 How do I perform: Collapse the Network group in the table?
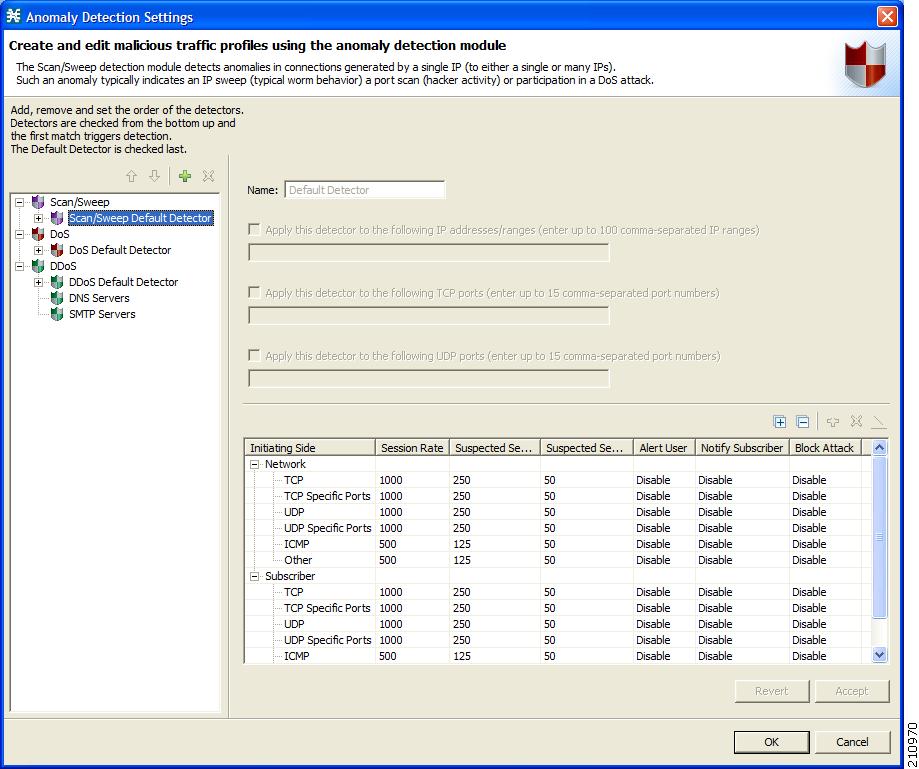256,464
